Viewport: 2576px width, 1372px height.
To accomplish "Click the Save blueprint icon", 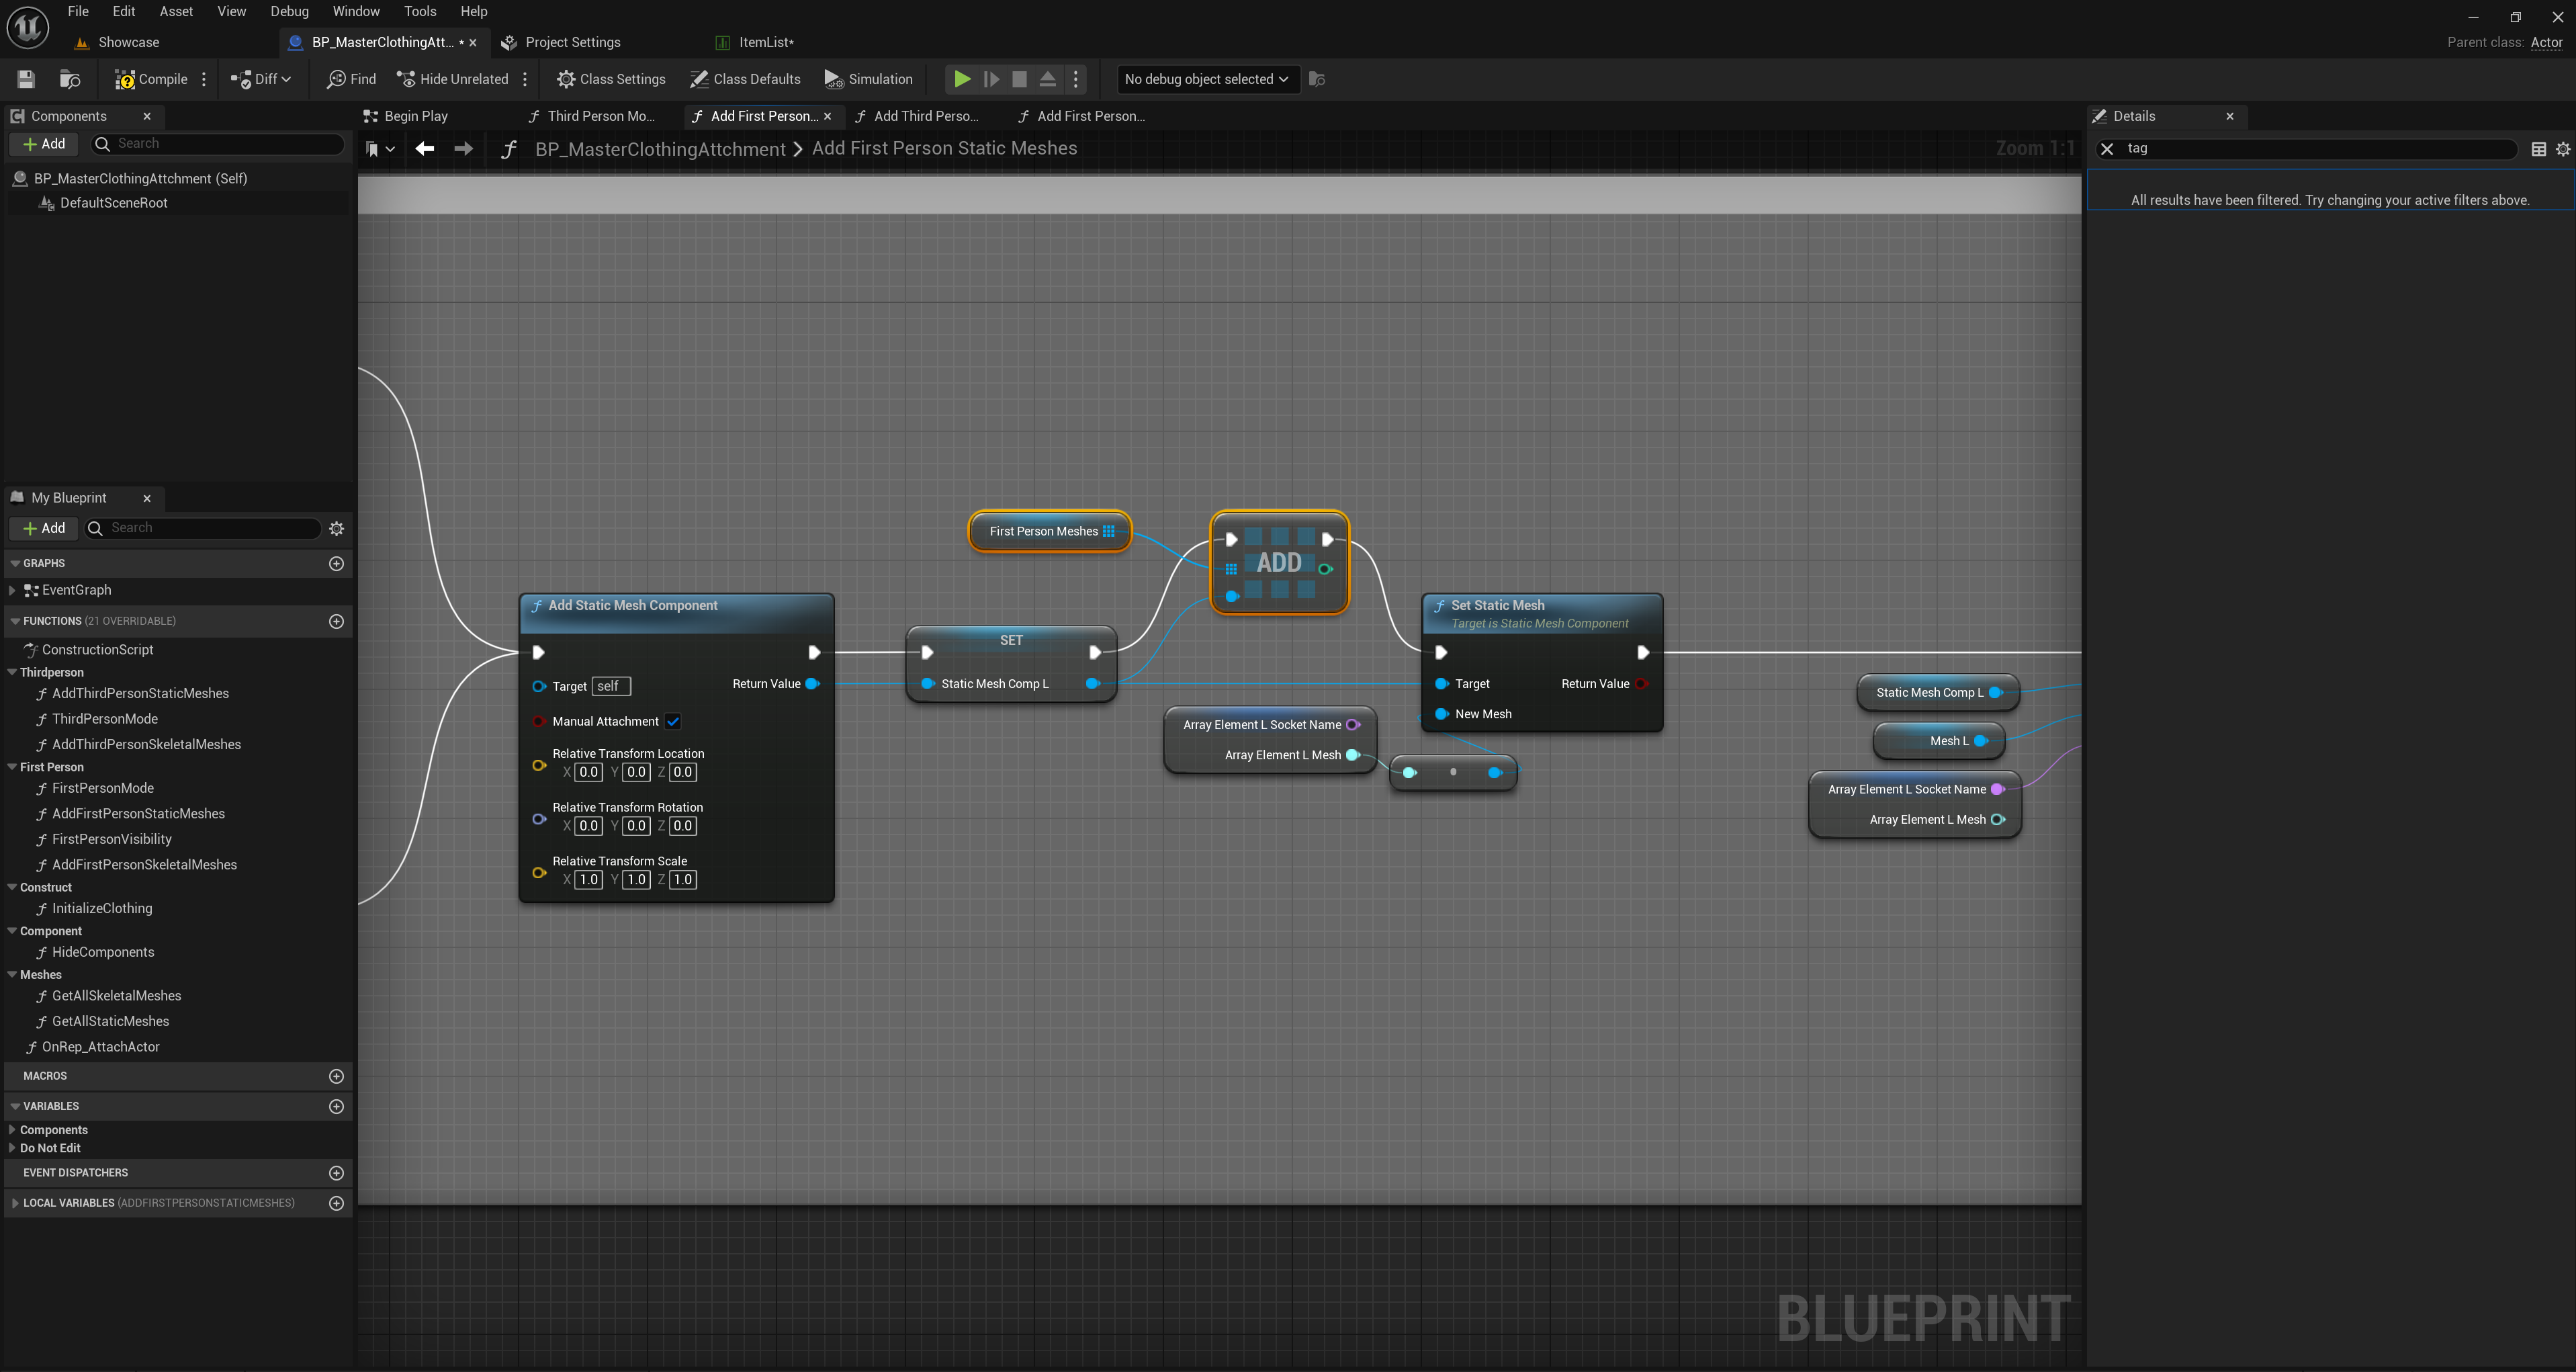I will pyautogui.click(x=26, y=79).
